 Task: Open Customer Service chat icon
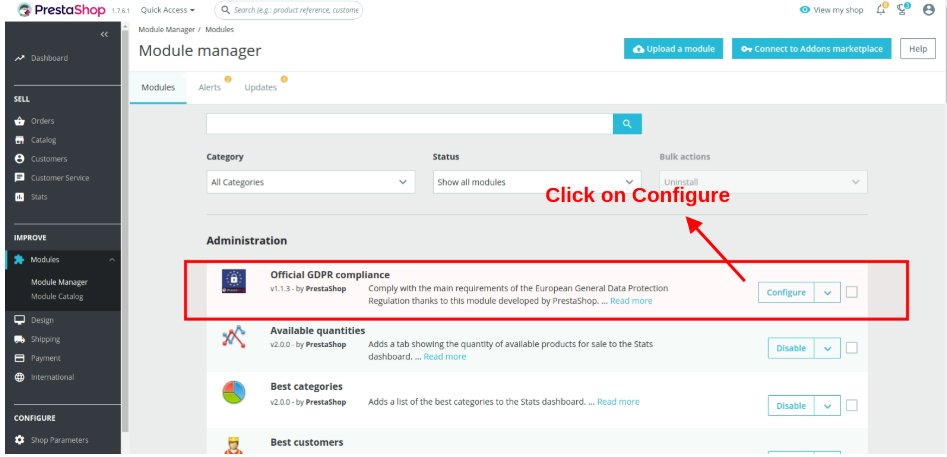(x=20, y=177)
